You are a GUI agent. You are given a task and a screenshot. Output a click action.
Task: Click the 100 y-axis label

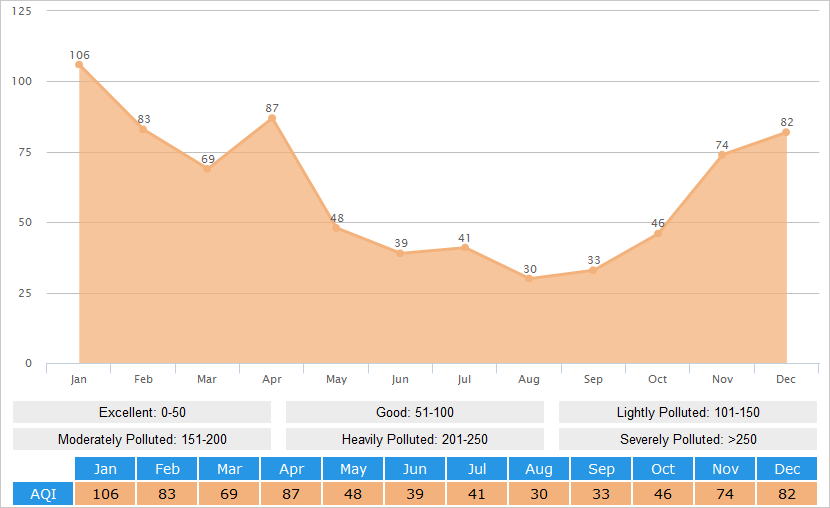pyautogui.click(x=22, y=81)
